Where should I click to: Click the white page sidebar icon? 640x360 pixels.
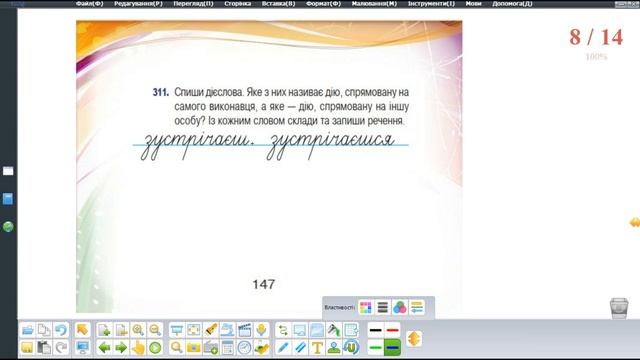pyautogui.click(x=8, y=171)
